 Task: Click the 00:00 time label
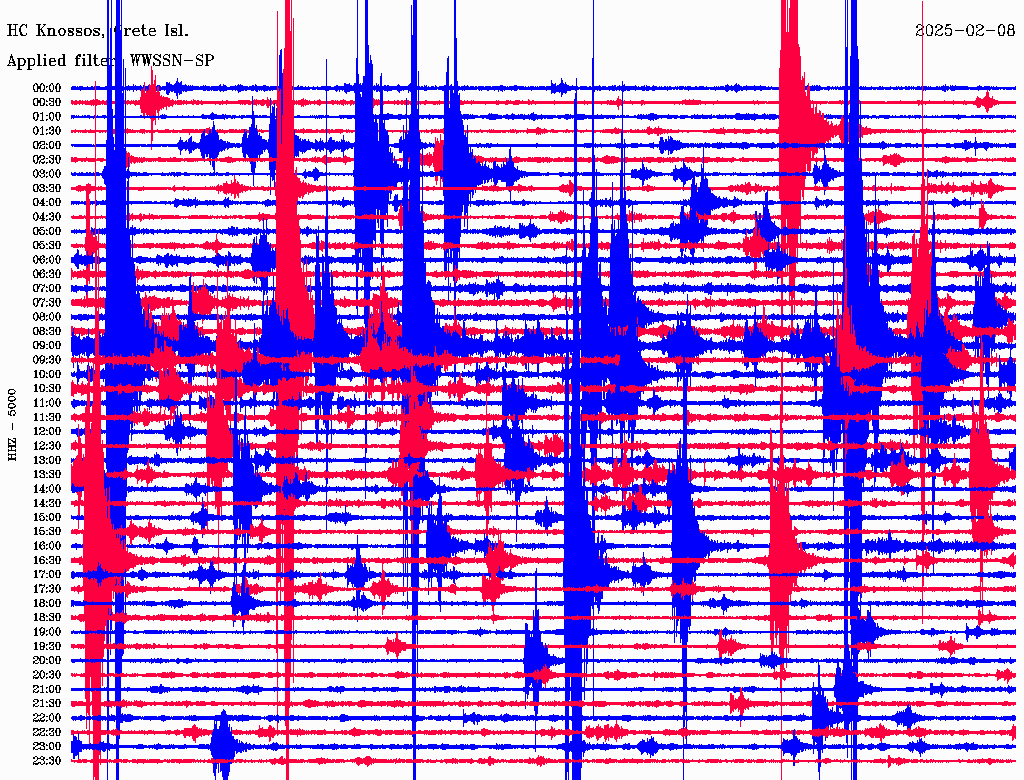(47, 88)
